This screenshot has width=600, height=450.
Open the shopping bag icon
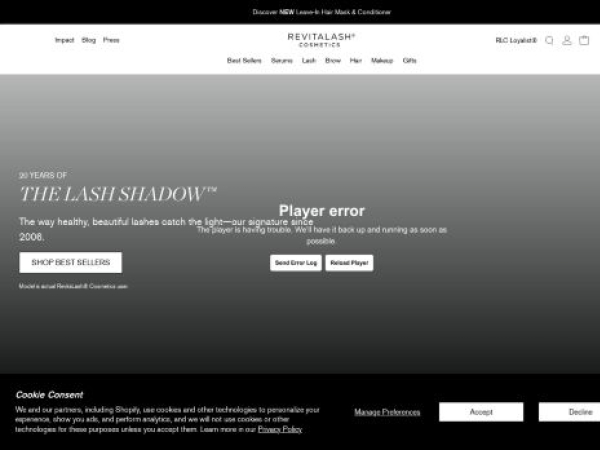coord(584,40)
